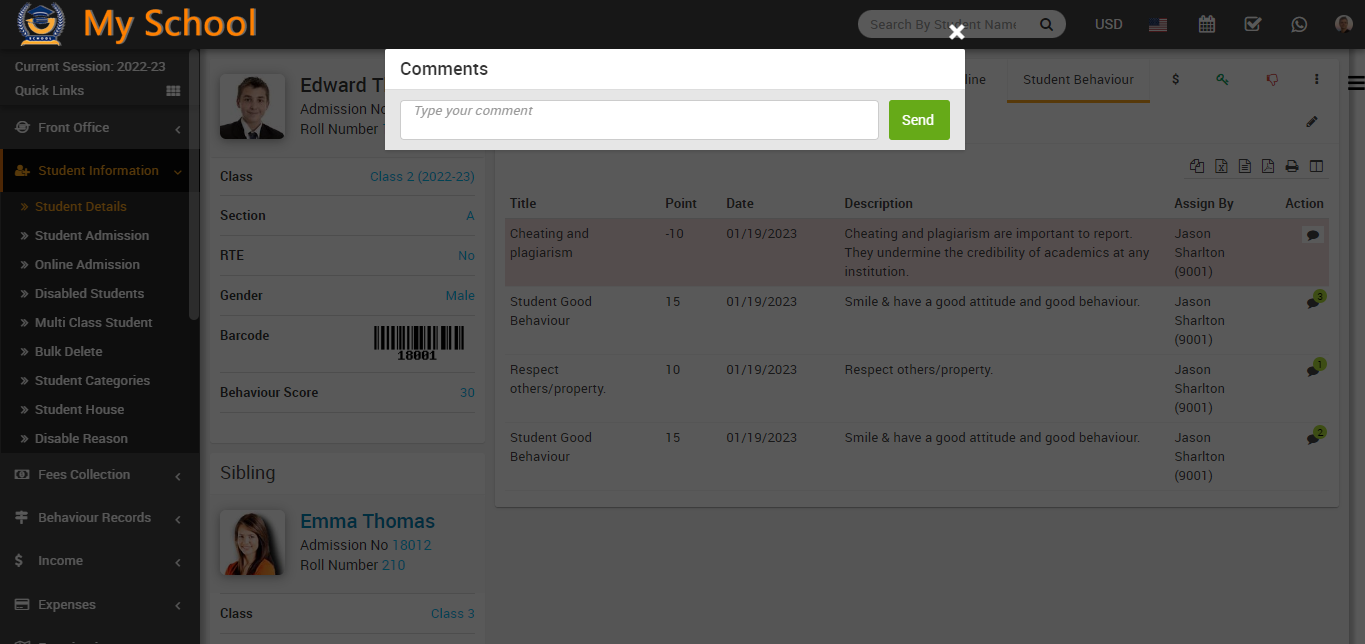Export table using the Excel icon
1365x644 pixels.
click(1221, 166)
